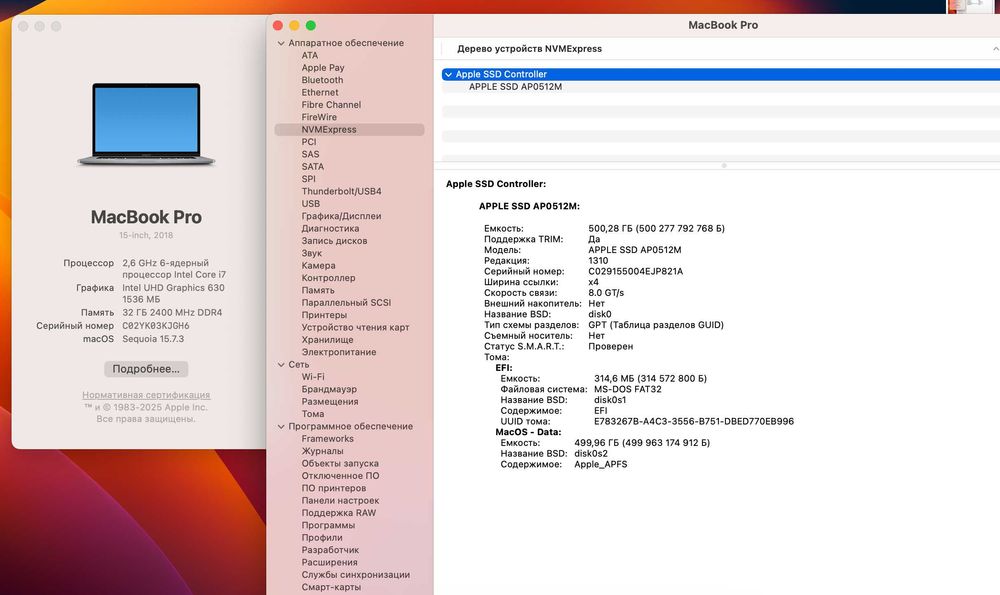Open Запись дисков in the sidebar

(x=334, y=241)
